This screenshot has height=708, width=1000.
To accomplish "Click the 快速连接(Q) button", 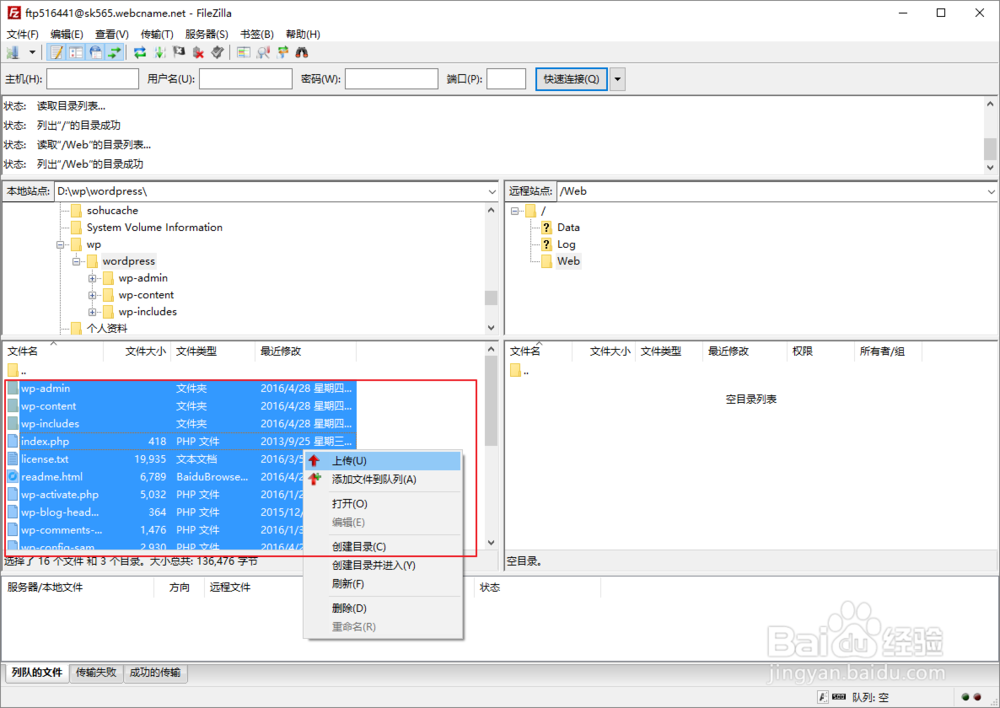I will 571,79.
